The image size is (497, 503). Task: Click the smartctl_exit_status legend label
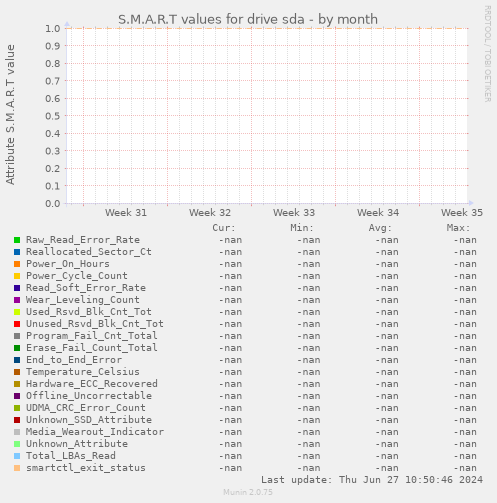click(x=86, y=468)
